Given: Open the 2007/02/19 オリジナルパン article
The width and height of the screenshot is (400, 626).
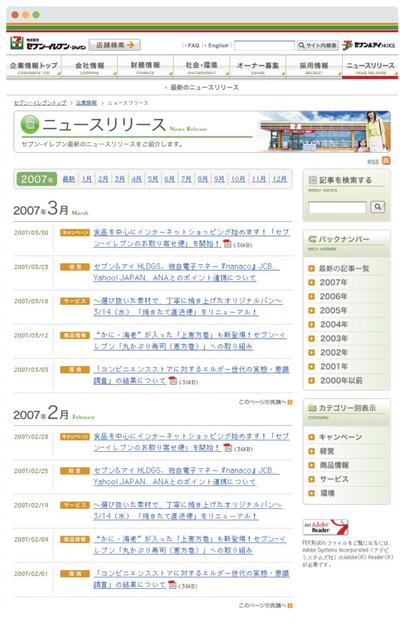Looking at the screenshot, I should 188,510.
